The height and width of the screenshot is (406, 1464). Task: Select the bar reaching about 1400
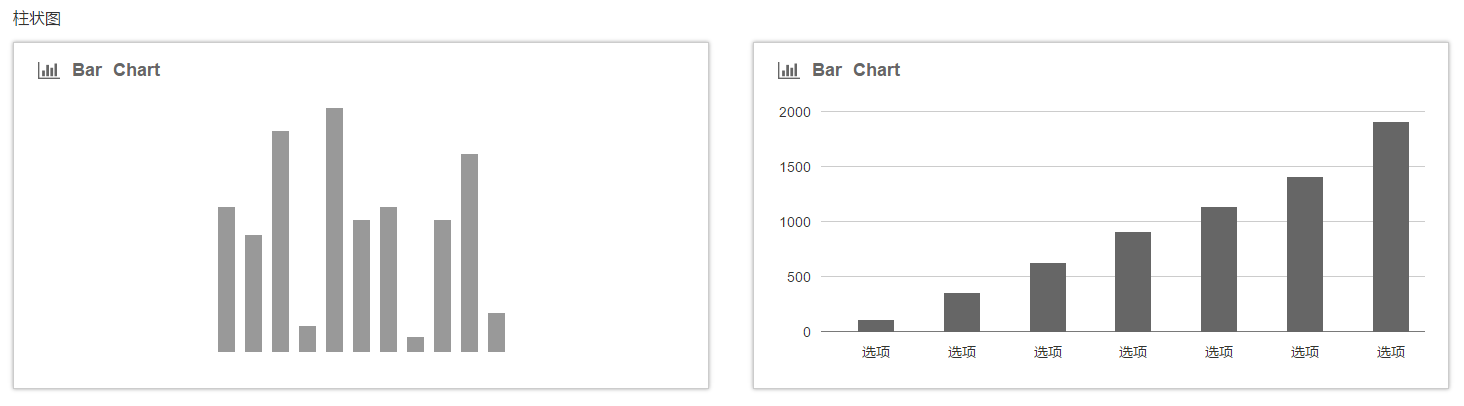pos(1305,254)
